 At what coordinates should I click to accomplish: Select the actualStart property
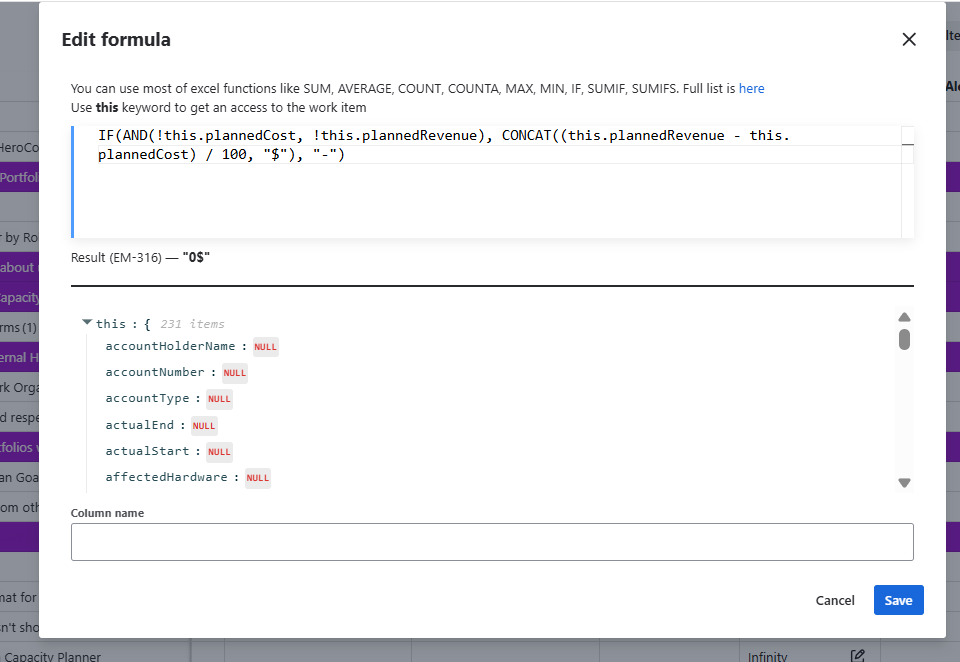click(x=147, y=451)
